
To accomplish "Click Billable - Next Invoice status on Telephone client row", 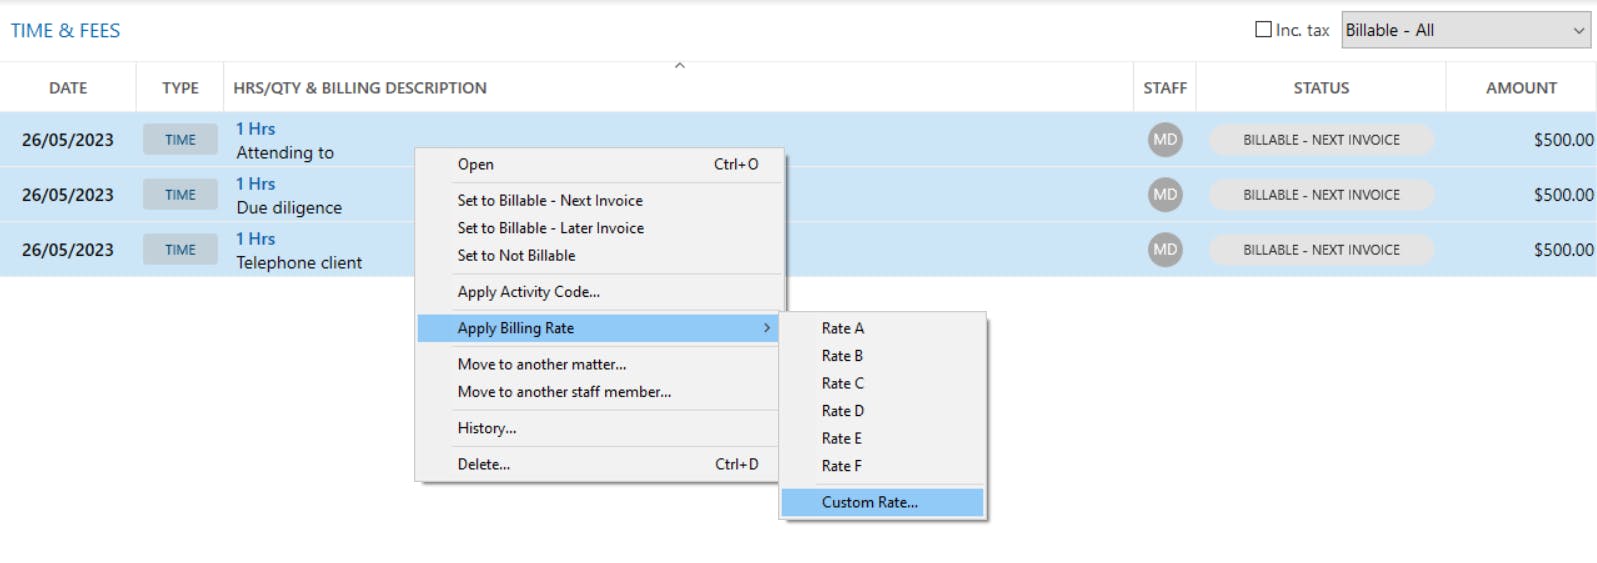I will tap(1321, 250).
